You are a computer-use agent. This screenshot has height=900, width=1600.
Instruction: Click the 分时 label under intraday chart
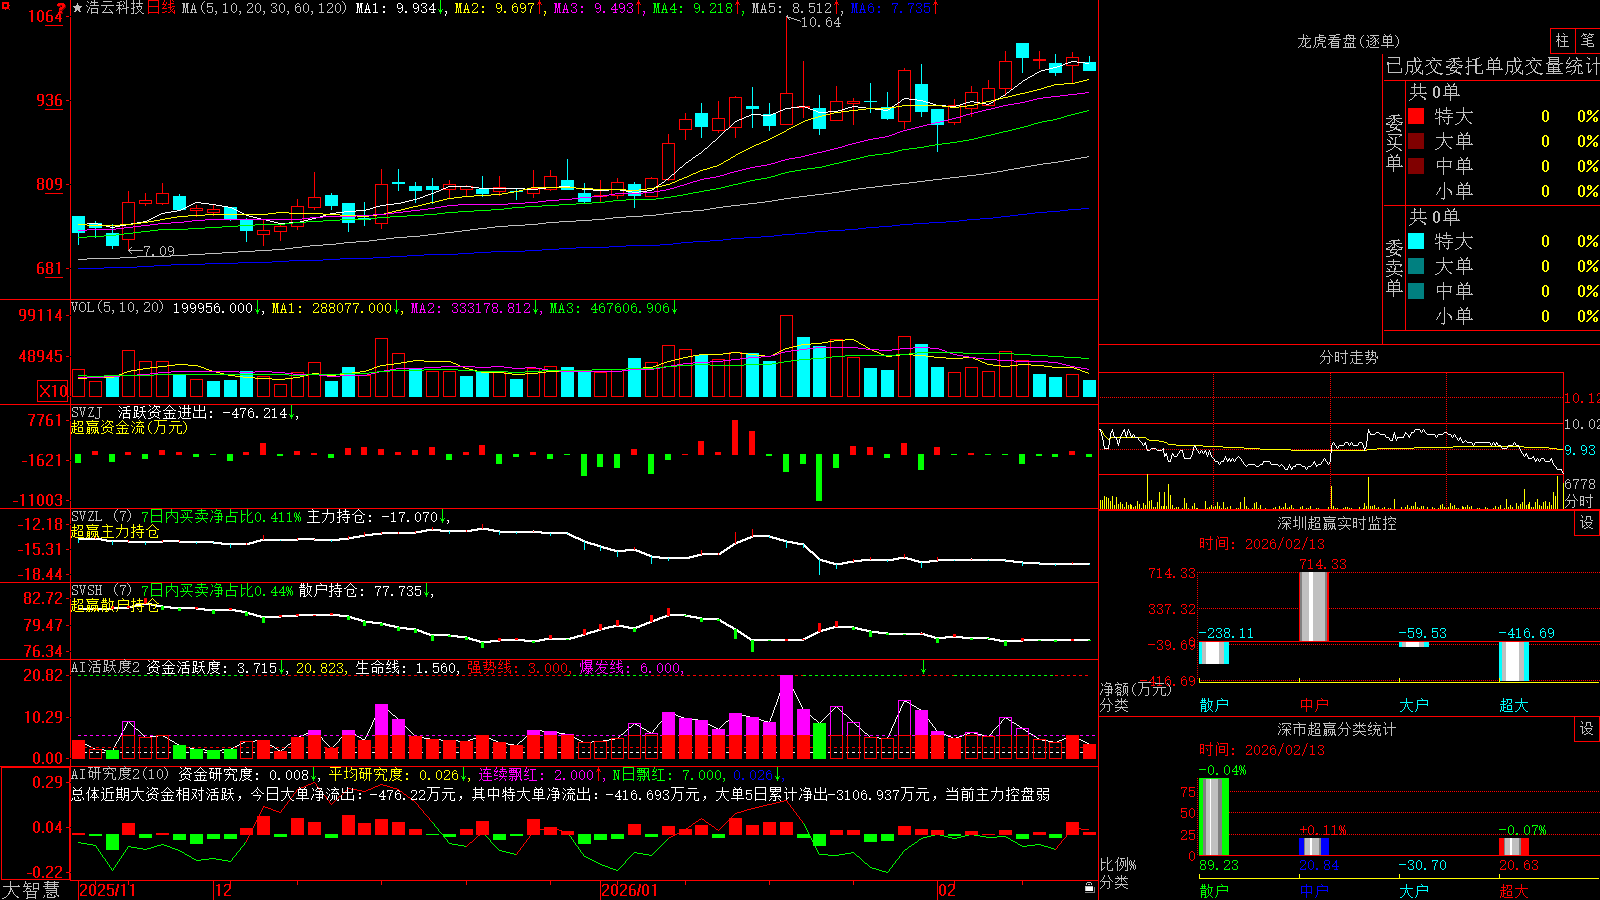(x=1579, y=501)
